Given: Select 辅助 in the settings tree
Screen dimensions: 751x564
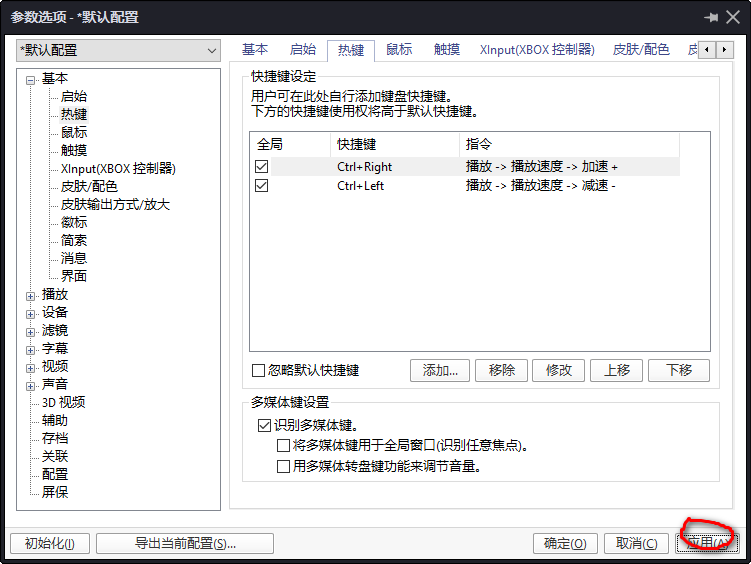Looking at the screenshot, I should click(x=55, y=420).
